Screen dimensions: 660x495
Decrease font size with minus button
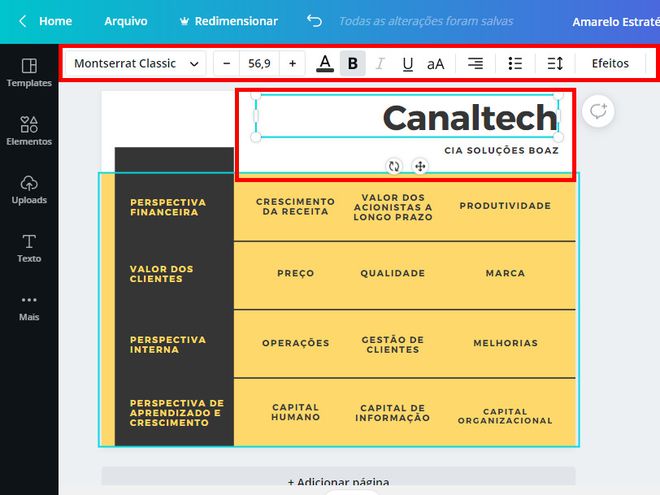pos(226,64)
